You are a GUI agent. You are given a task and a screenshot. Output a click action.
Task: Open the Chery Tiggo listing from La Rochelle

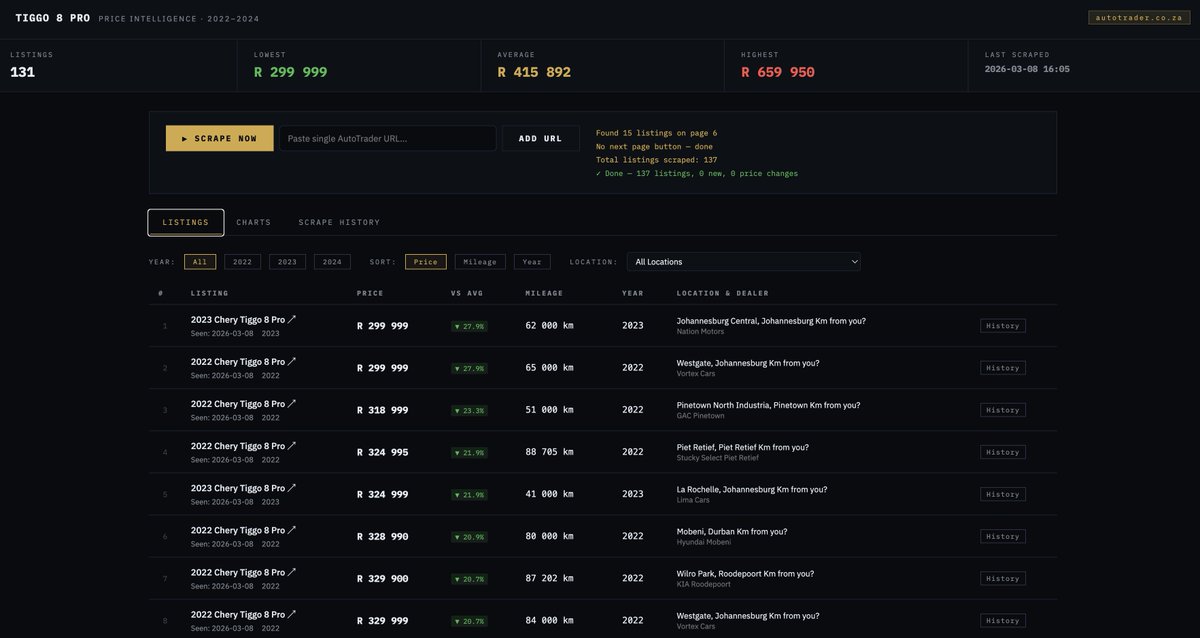tap(238, 488)
